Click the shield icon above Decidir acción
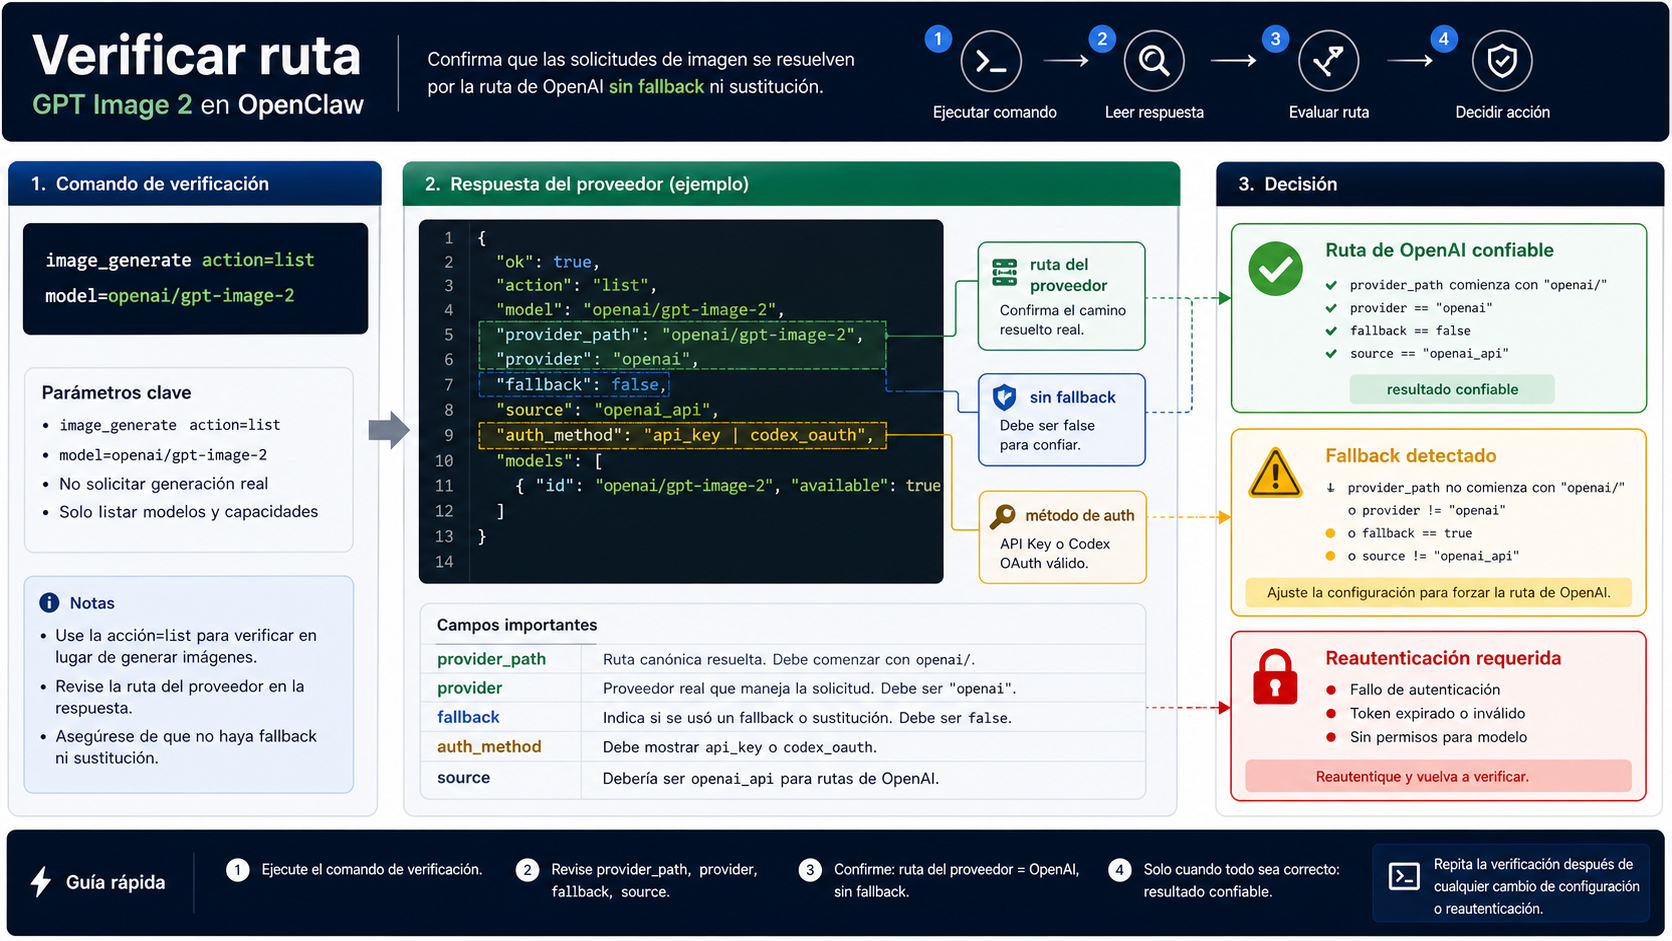Screen dimensions: 1672x941 tap(1502, 62)
